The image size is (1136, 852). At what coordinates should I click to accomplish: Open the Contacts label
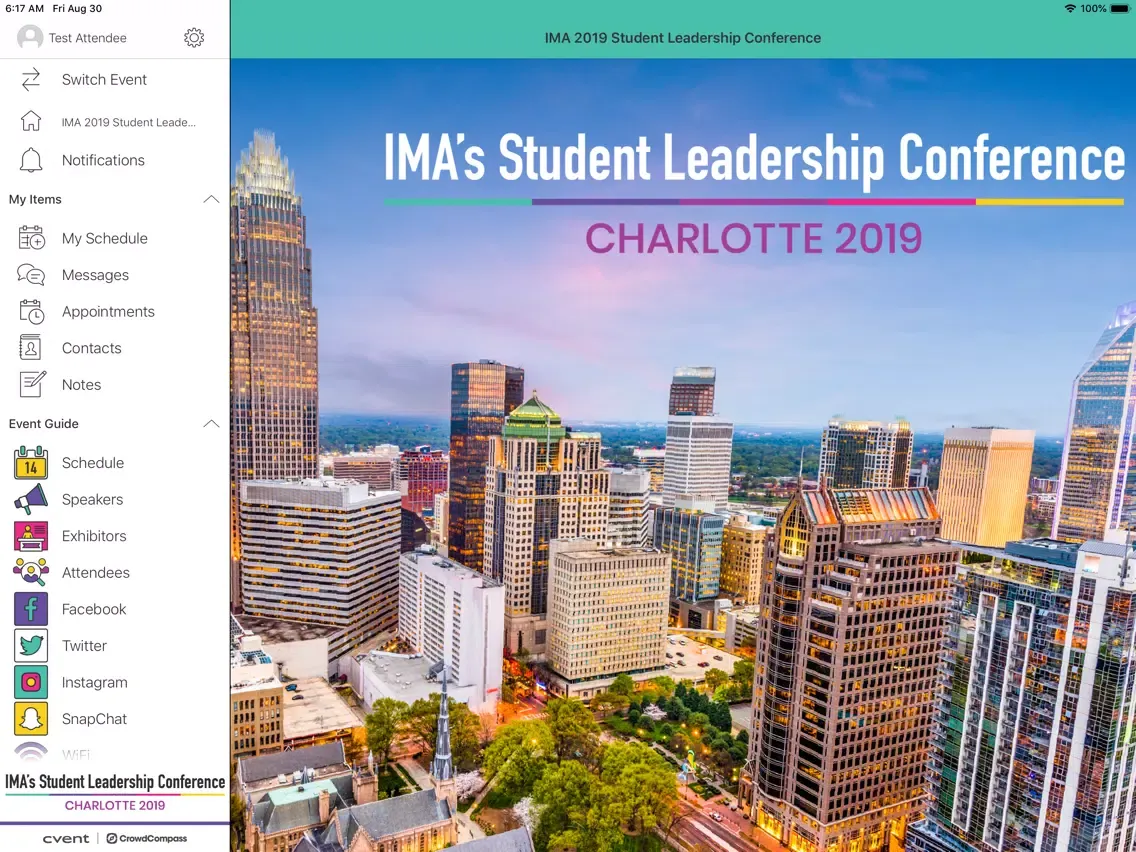click(x=91, y=348)
